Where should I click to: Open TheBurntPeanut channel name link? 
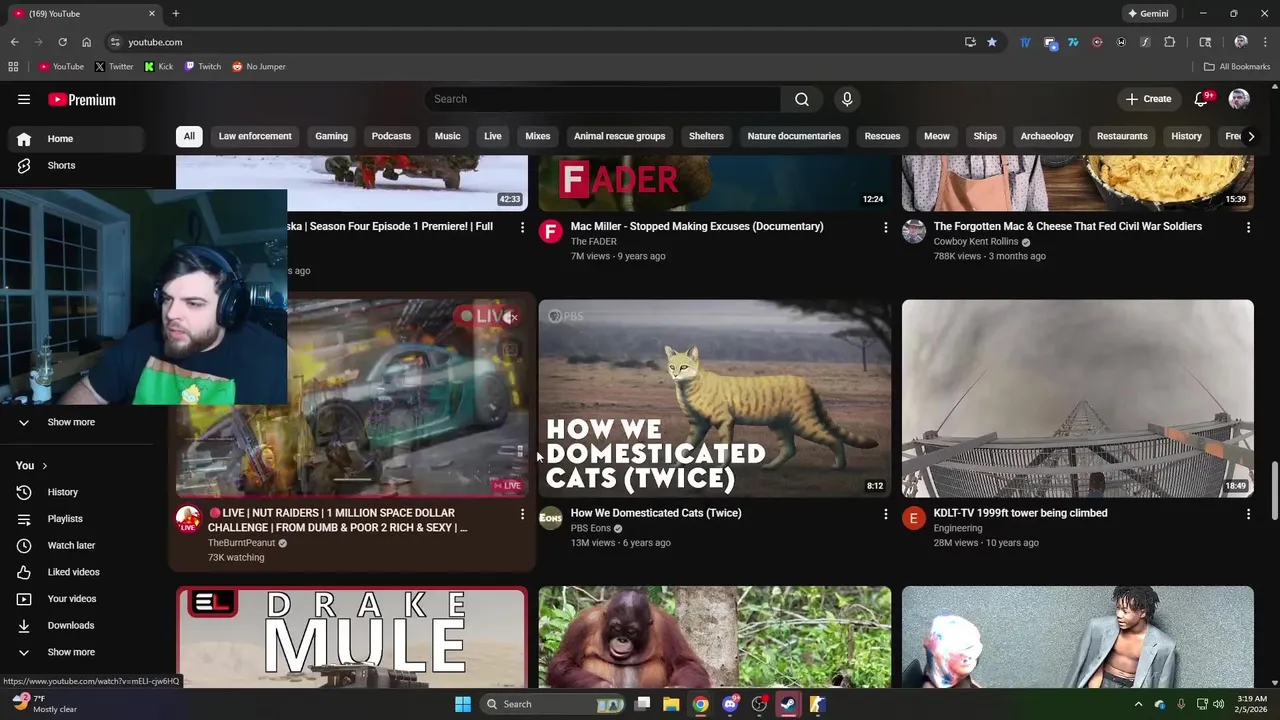pyautogui.click(x=241, y=543)
